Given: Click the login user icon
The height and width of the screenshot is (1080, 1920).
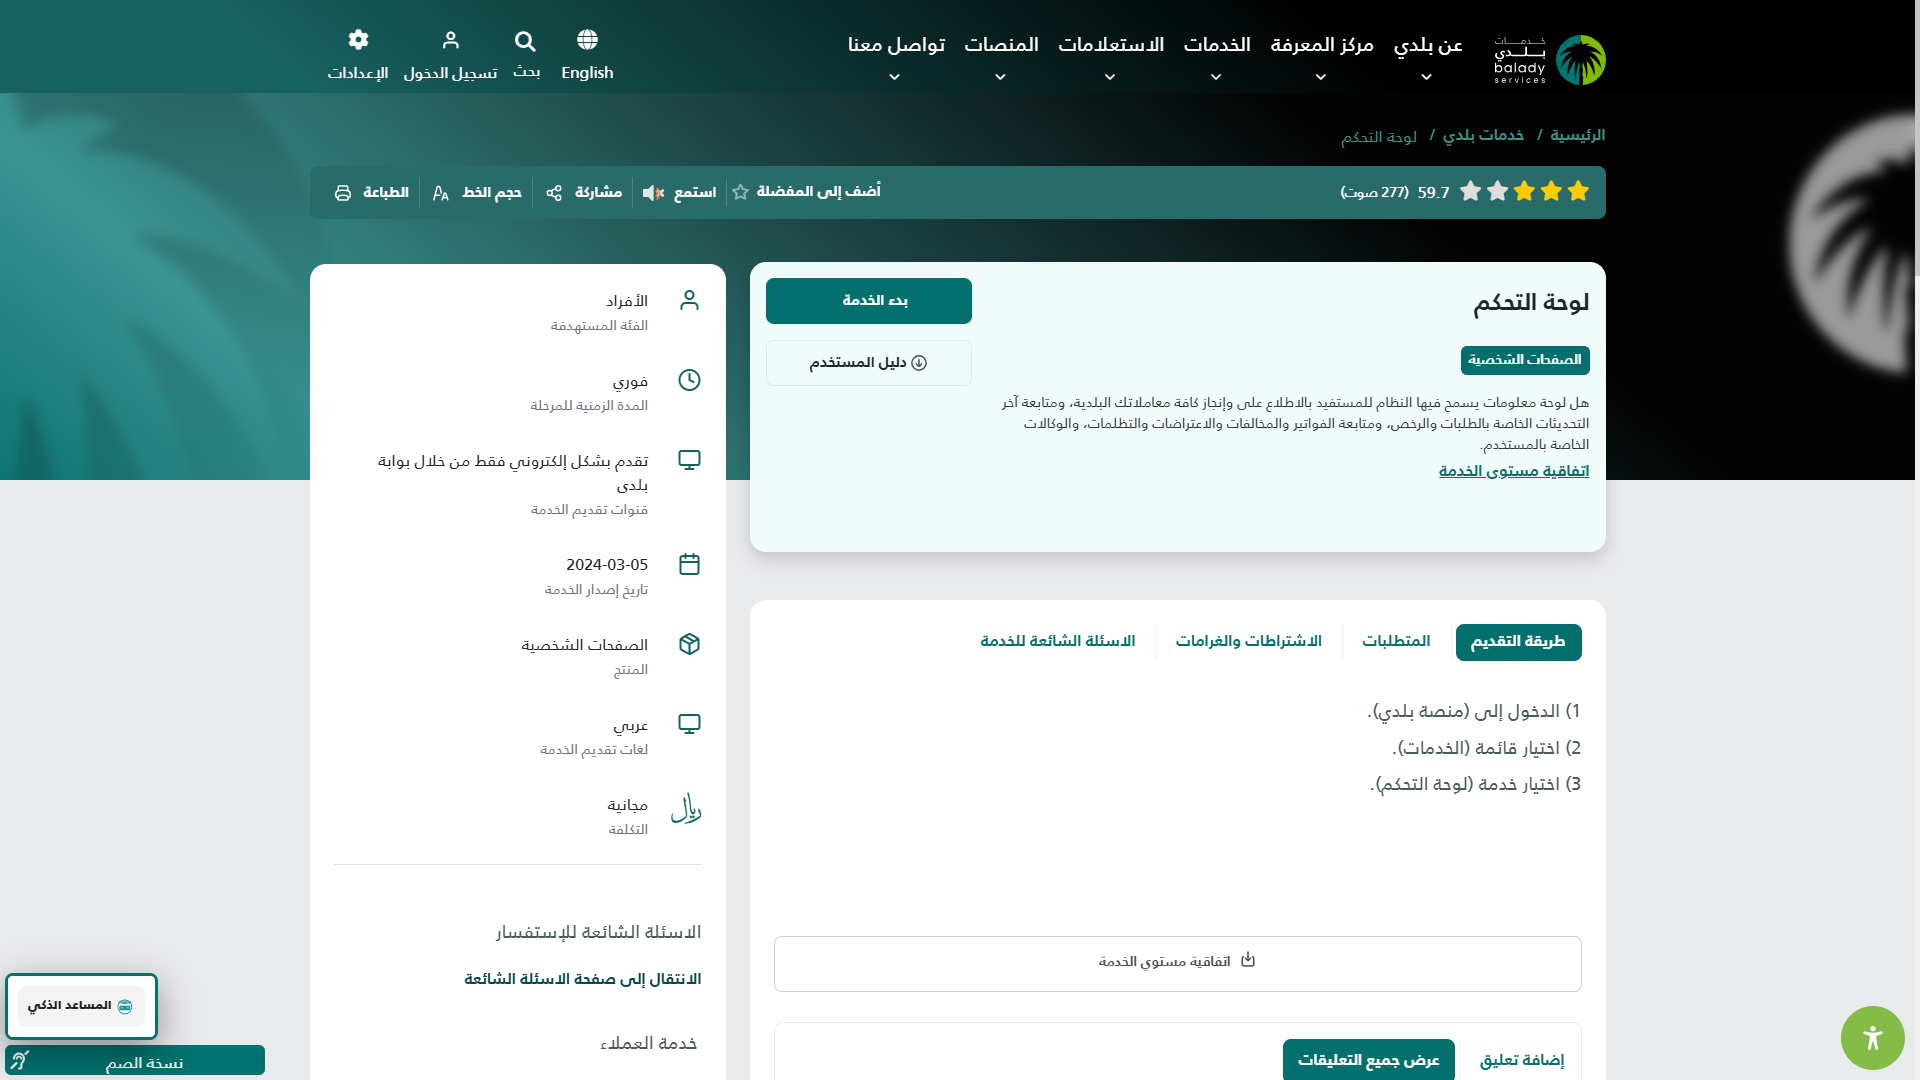Looking at the screenshot, I should (x=450, y=40).
